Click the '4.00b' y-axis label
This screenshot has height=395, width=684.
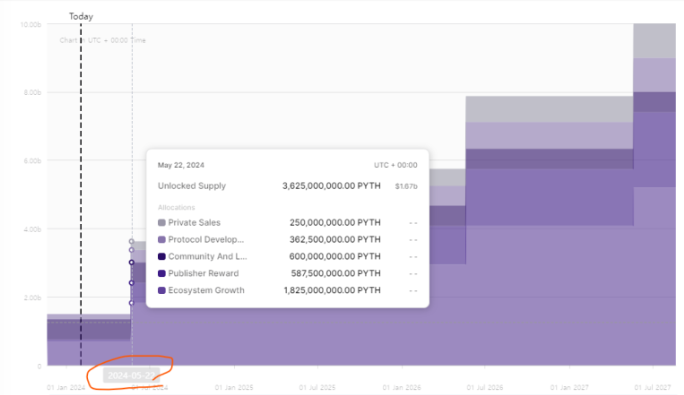32,230
